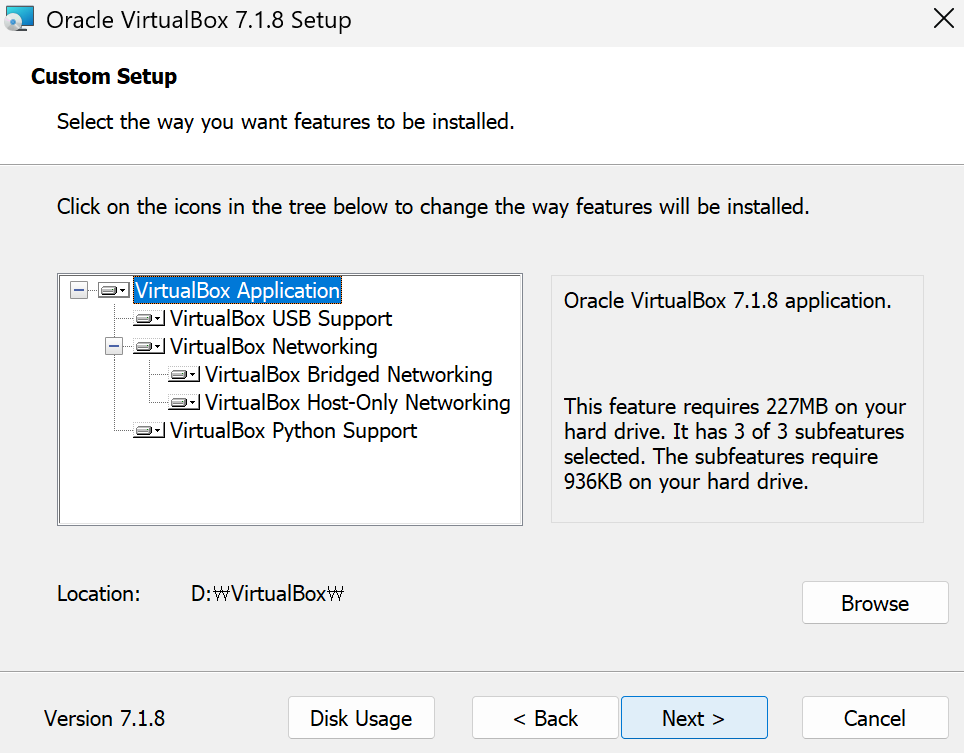Select VirtualBox USB Support feature
The height and width of the screenshot is (753, 964).
pos(281,318)
